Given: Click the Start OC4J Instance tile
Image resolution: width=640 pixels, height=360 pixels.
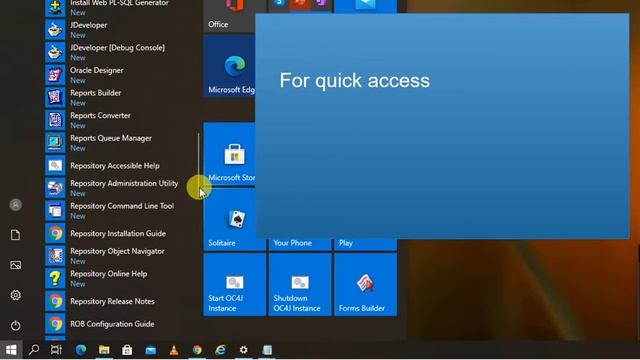Looking at the screenshot, I should (235, 284).
